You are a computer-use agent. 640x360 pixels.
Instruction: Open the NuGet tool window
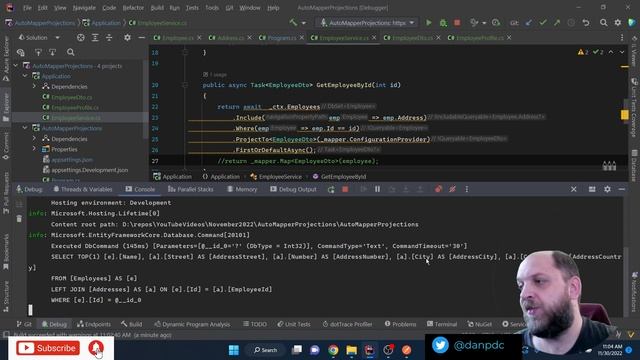[480, 324]
